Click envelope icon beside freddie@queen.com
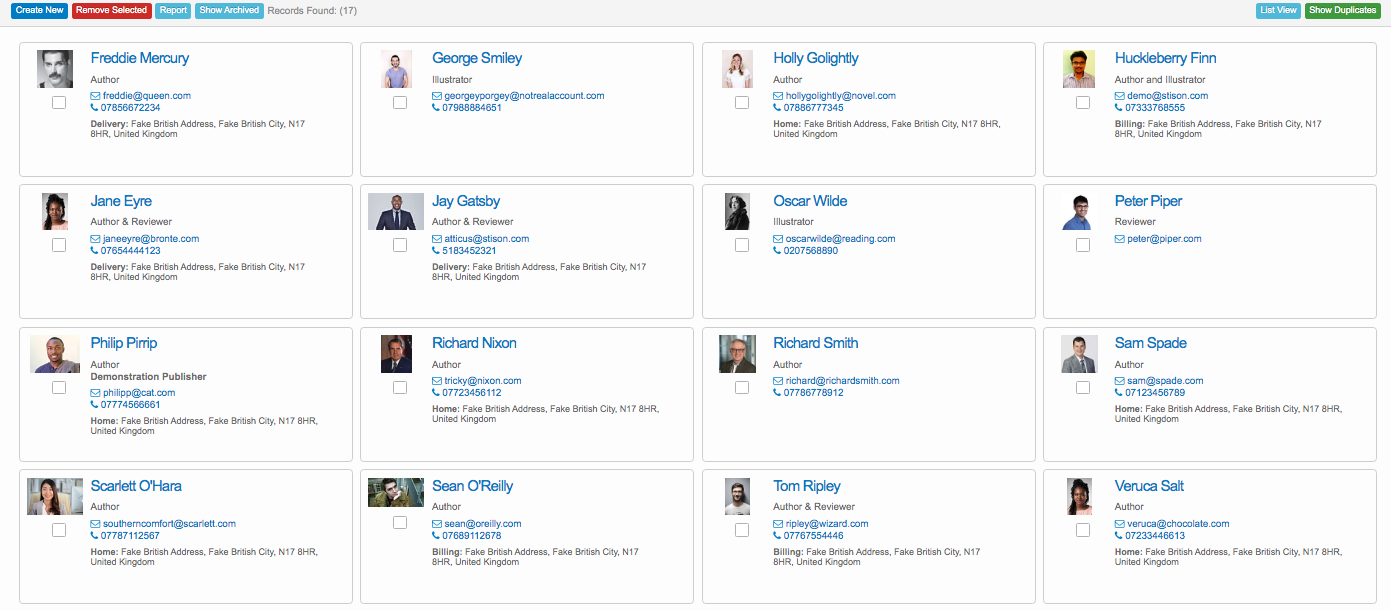 pyautogui.click(x=95, y=96)
